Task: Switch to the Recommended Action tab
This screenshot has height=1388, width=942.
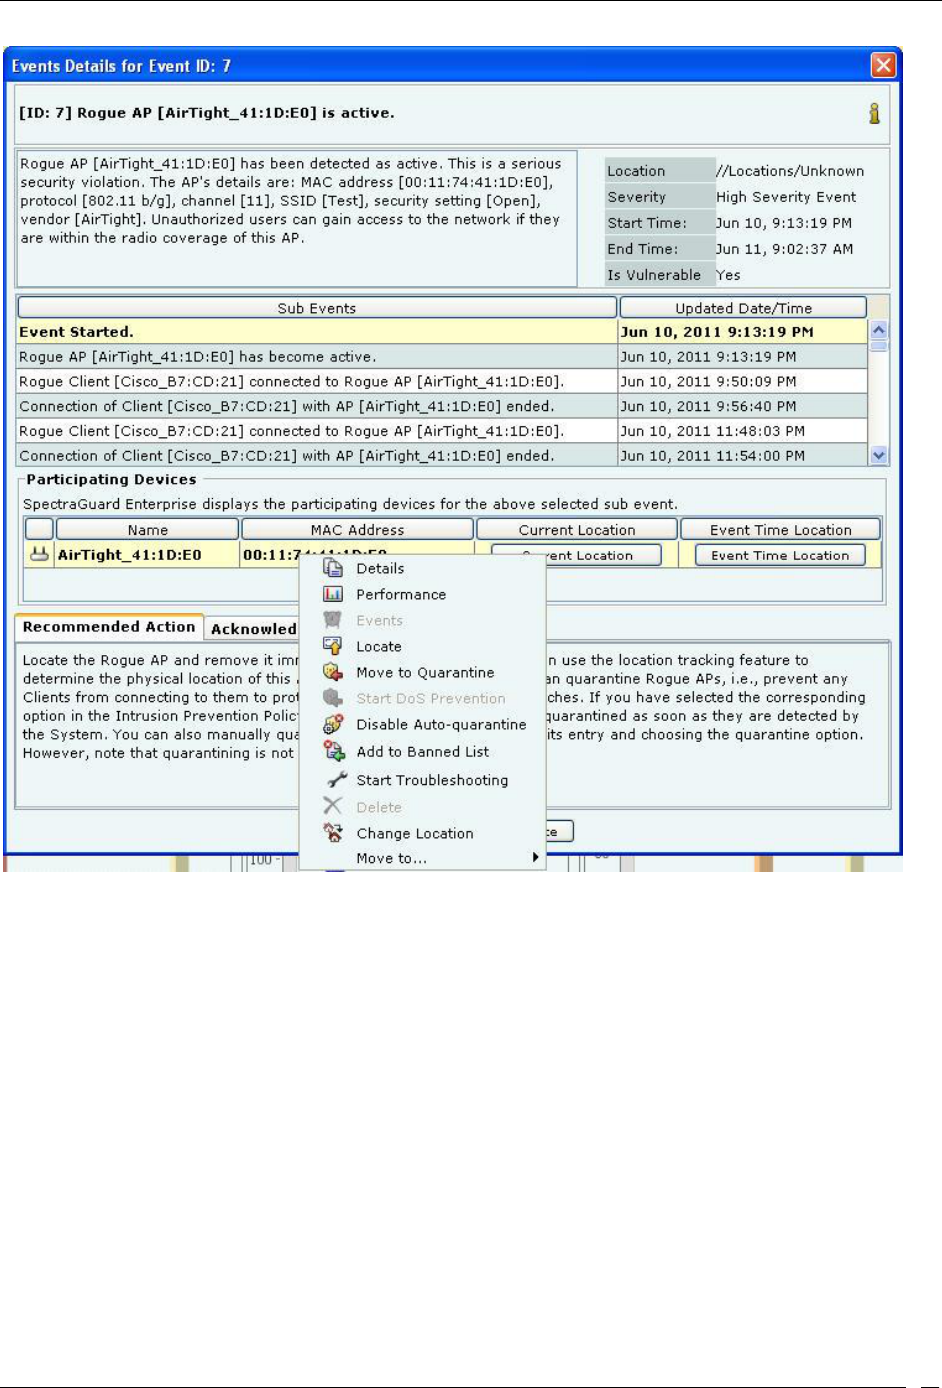Action: [109, 627]
